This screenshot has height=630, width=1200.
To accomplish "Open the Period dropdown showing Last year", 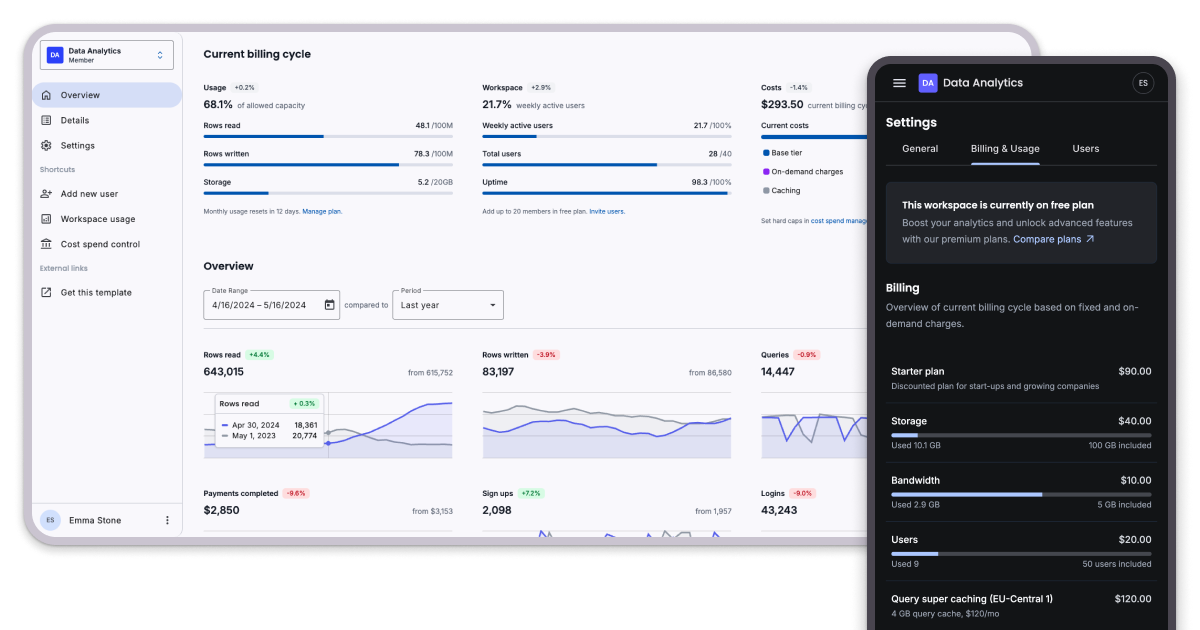I will 447,305.
